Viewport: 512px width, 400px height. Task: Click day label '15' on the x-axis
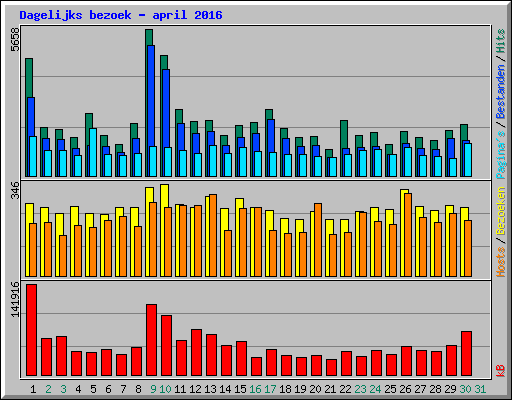240,389
